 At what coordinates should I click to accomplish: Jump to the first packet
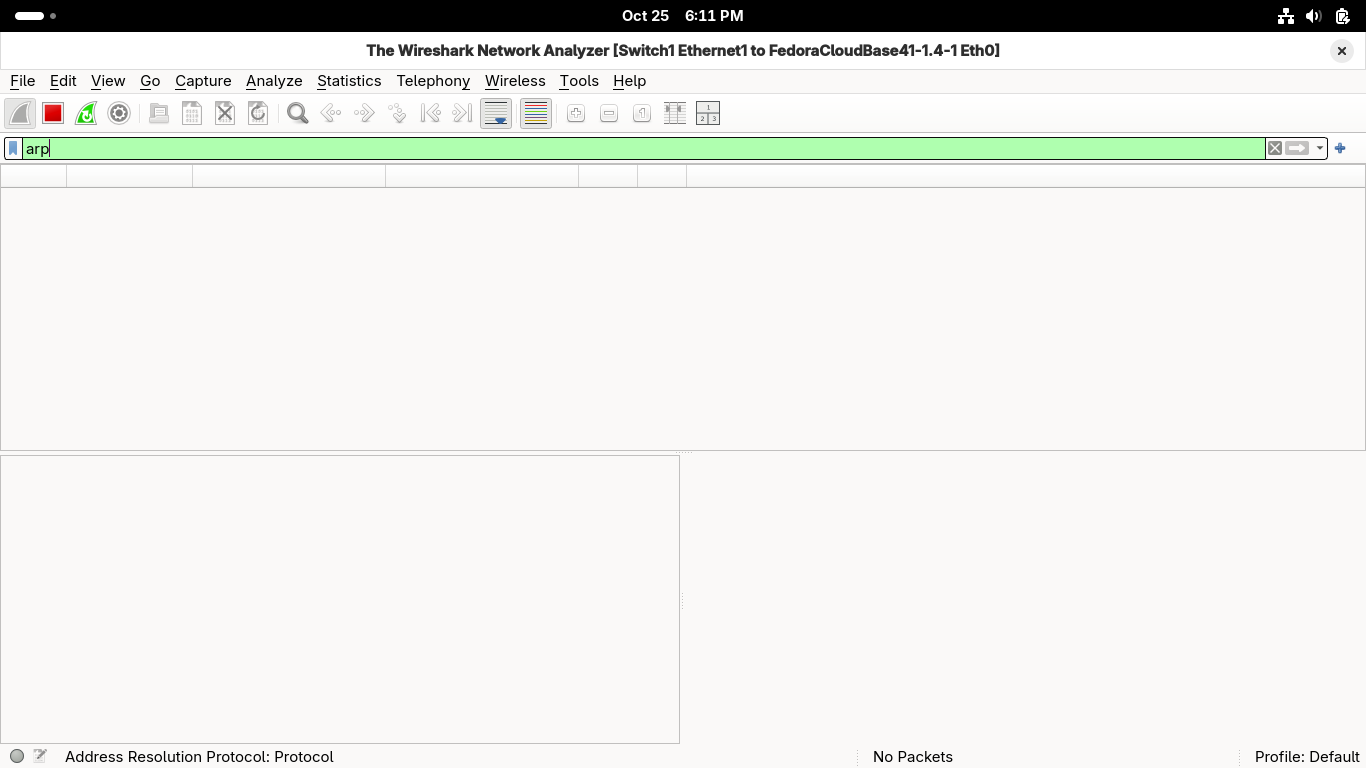(x=430, y=114)
